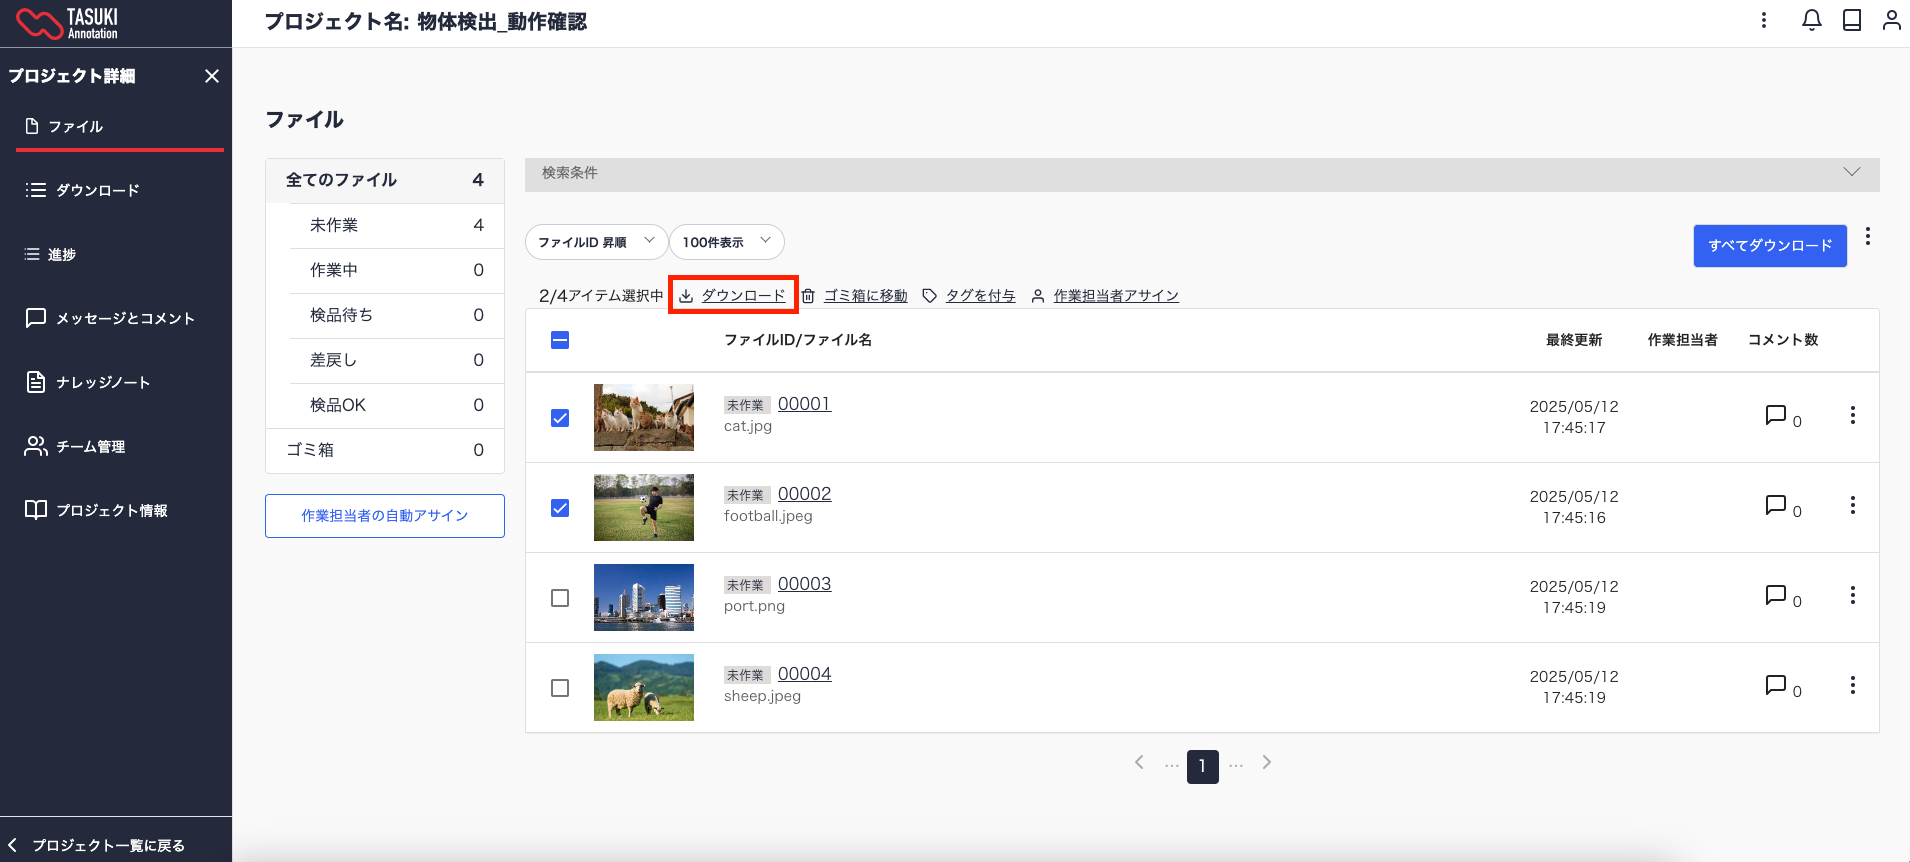Close the project details sidebar
This screenshot has width=1910, height=862.
(212, 76)
